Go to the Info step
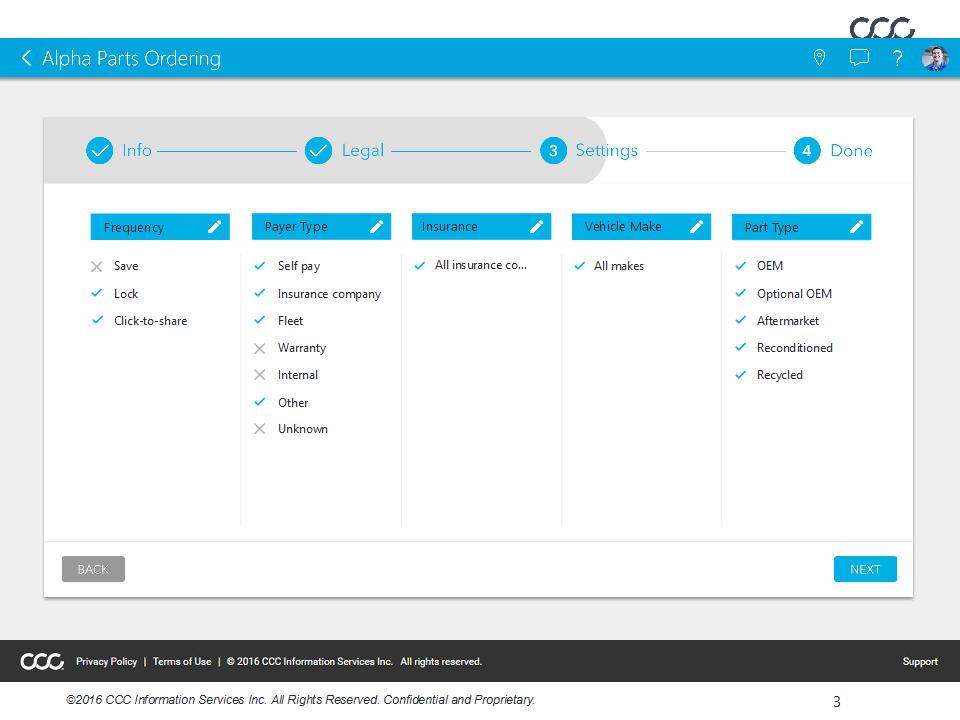This screenshot has width=960, height=720. pos(119,151)
